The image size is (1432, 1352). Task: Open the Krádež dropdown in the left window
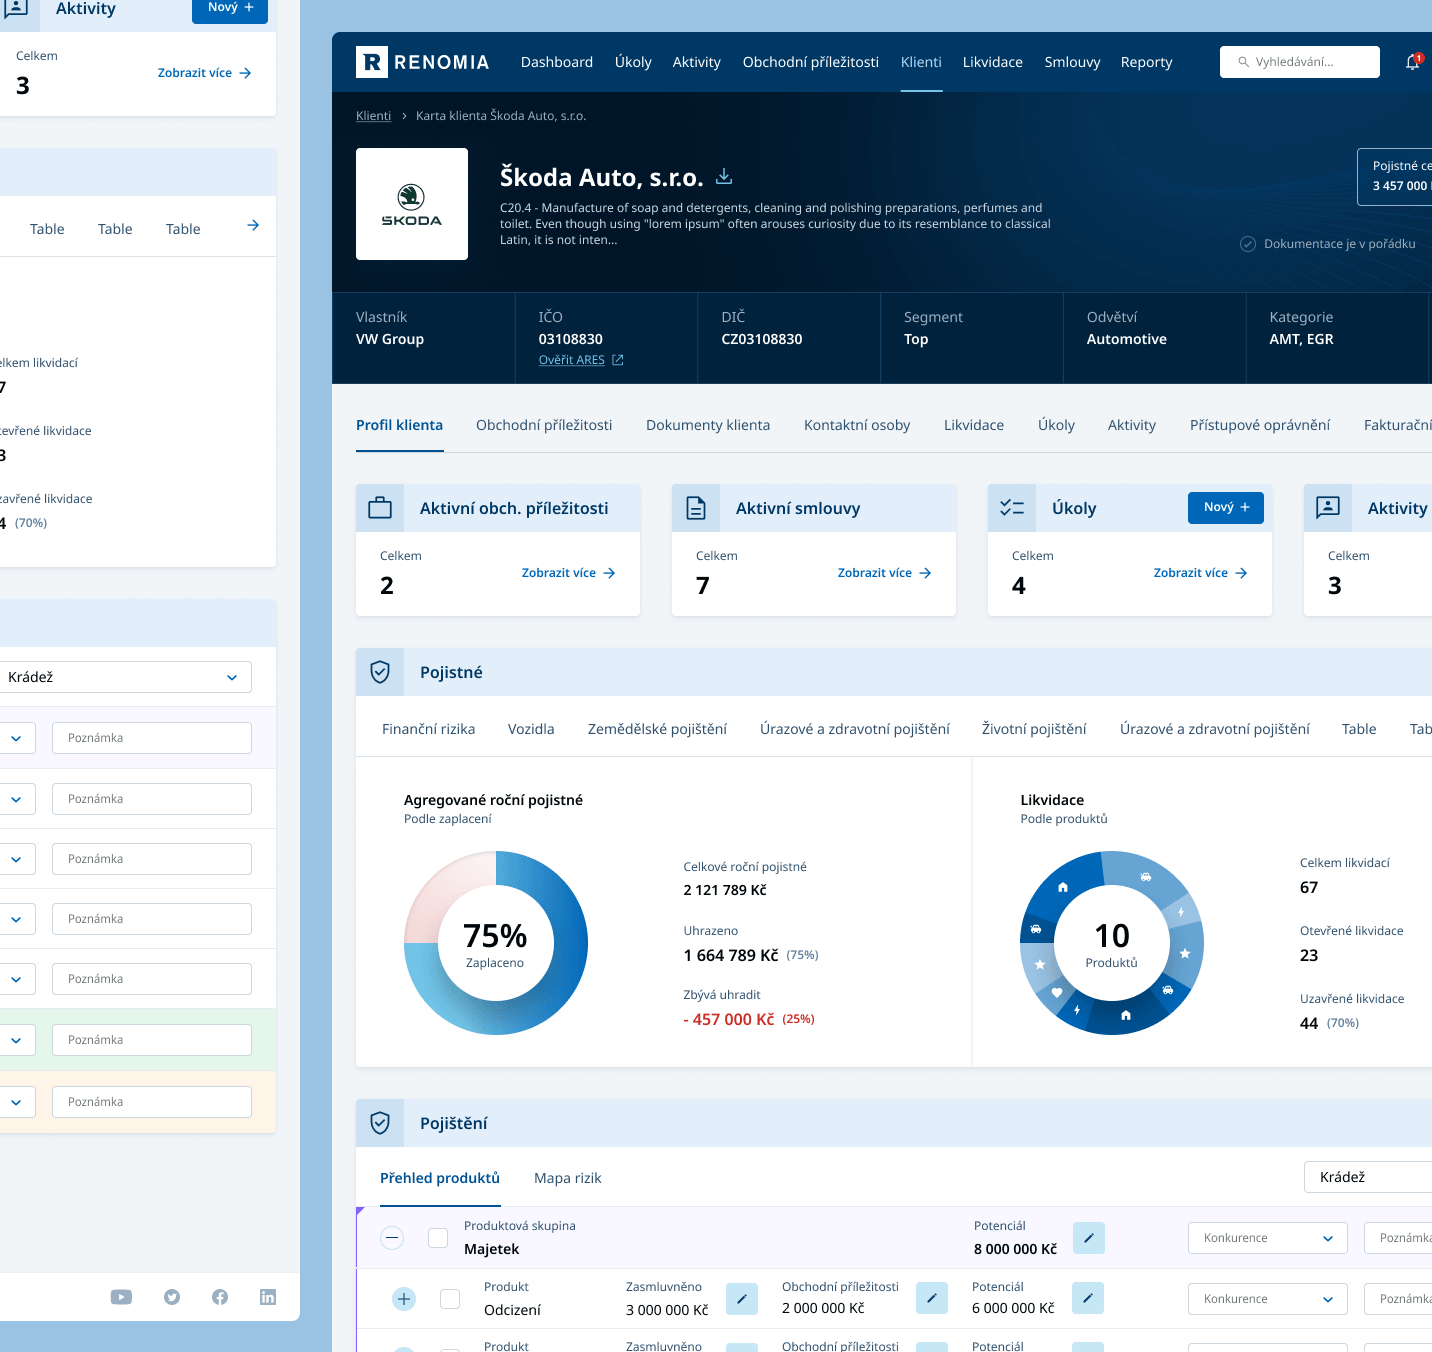(x=124, y=677)
